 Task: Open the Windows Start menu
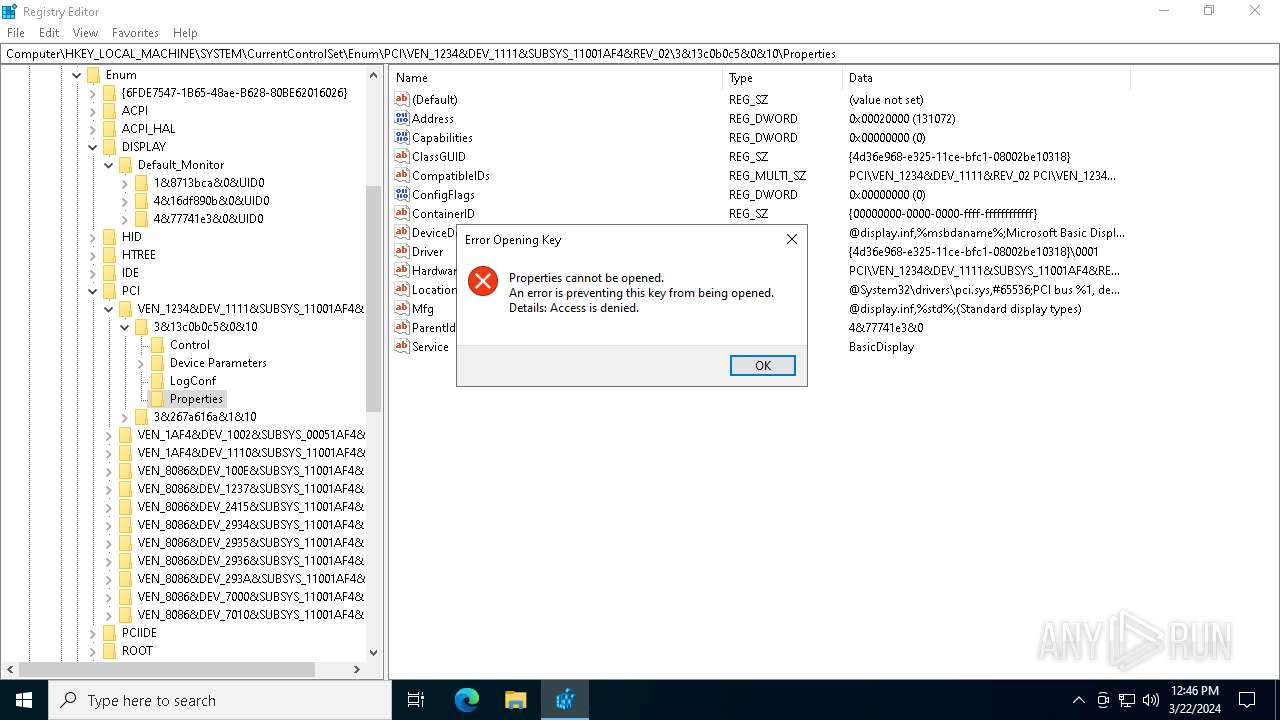pos(24,700)
